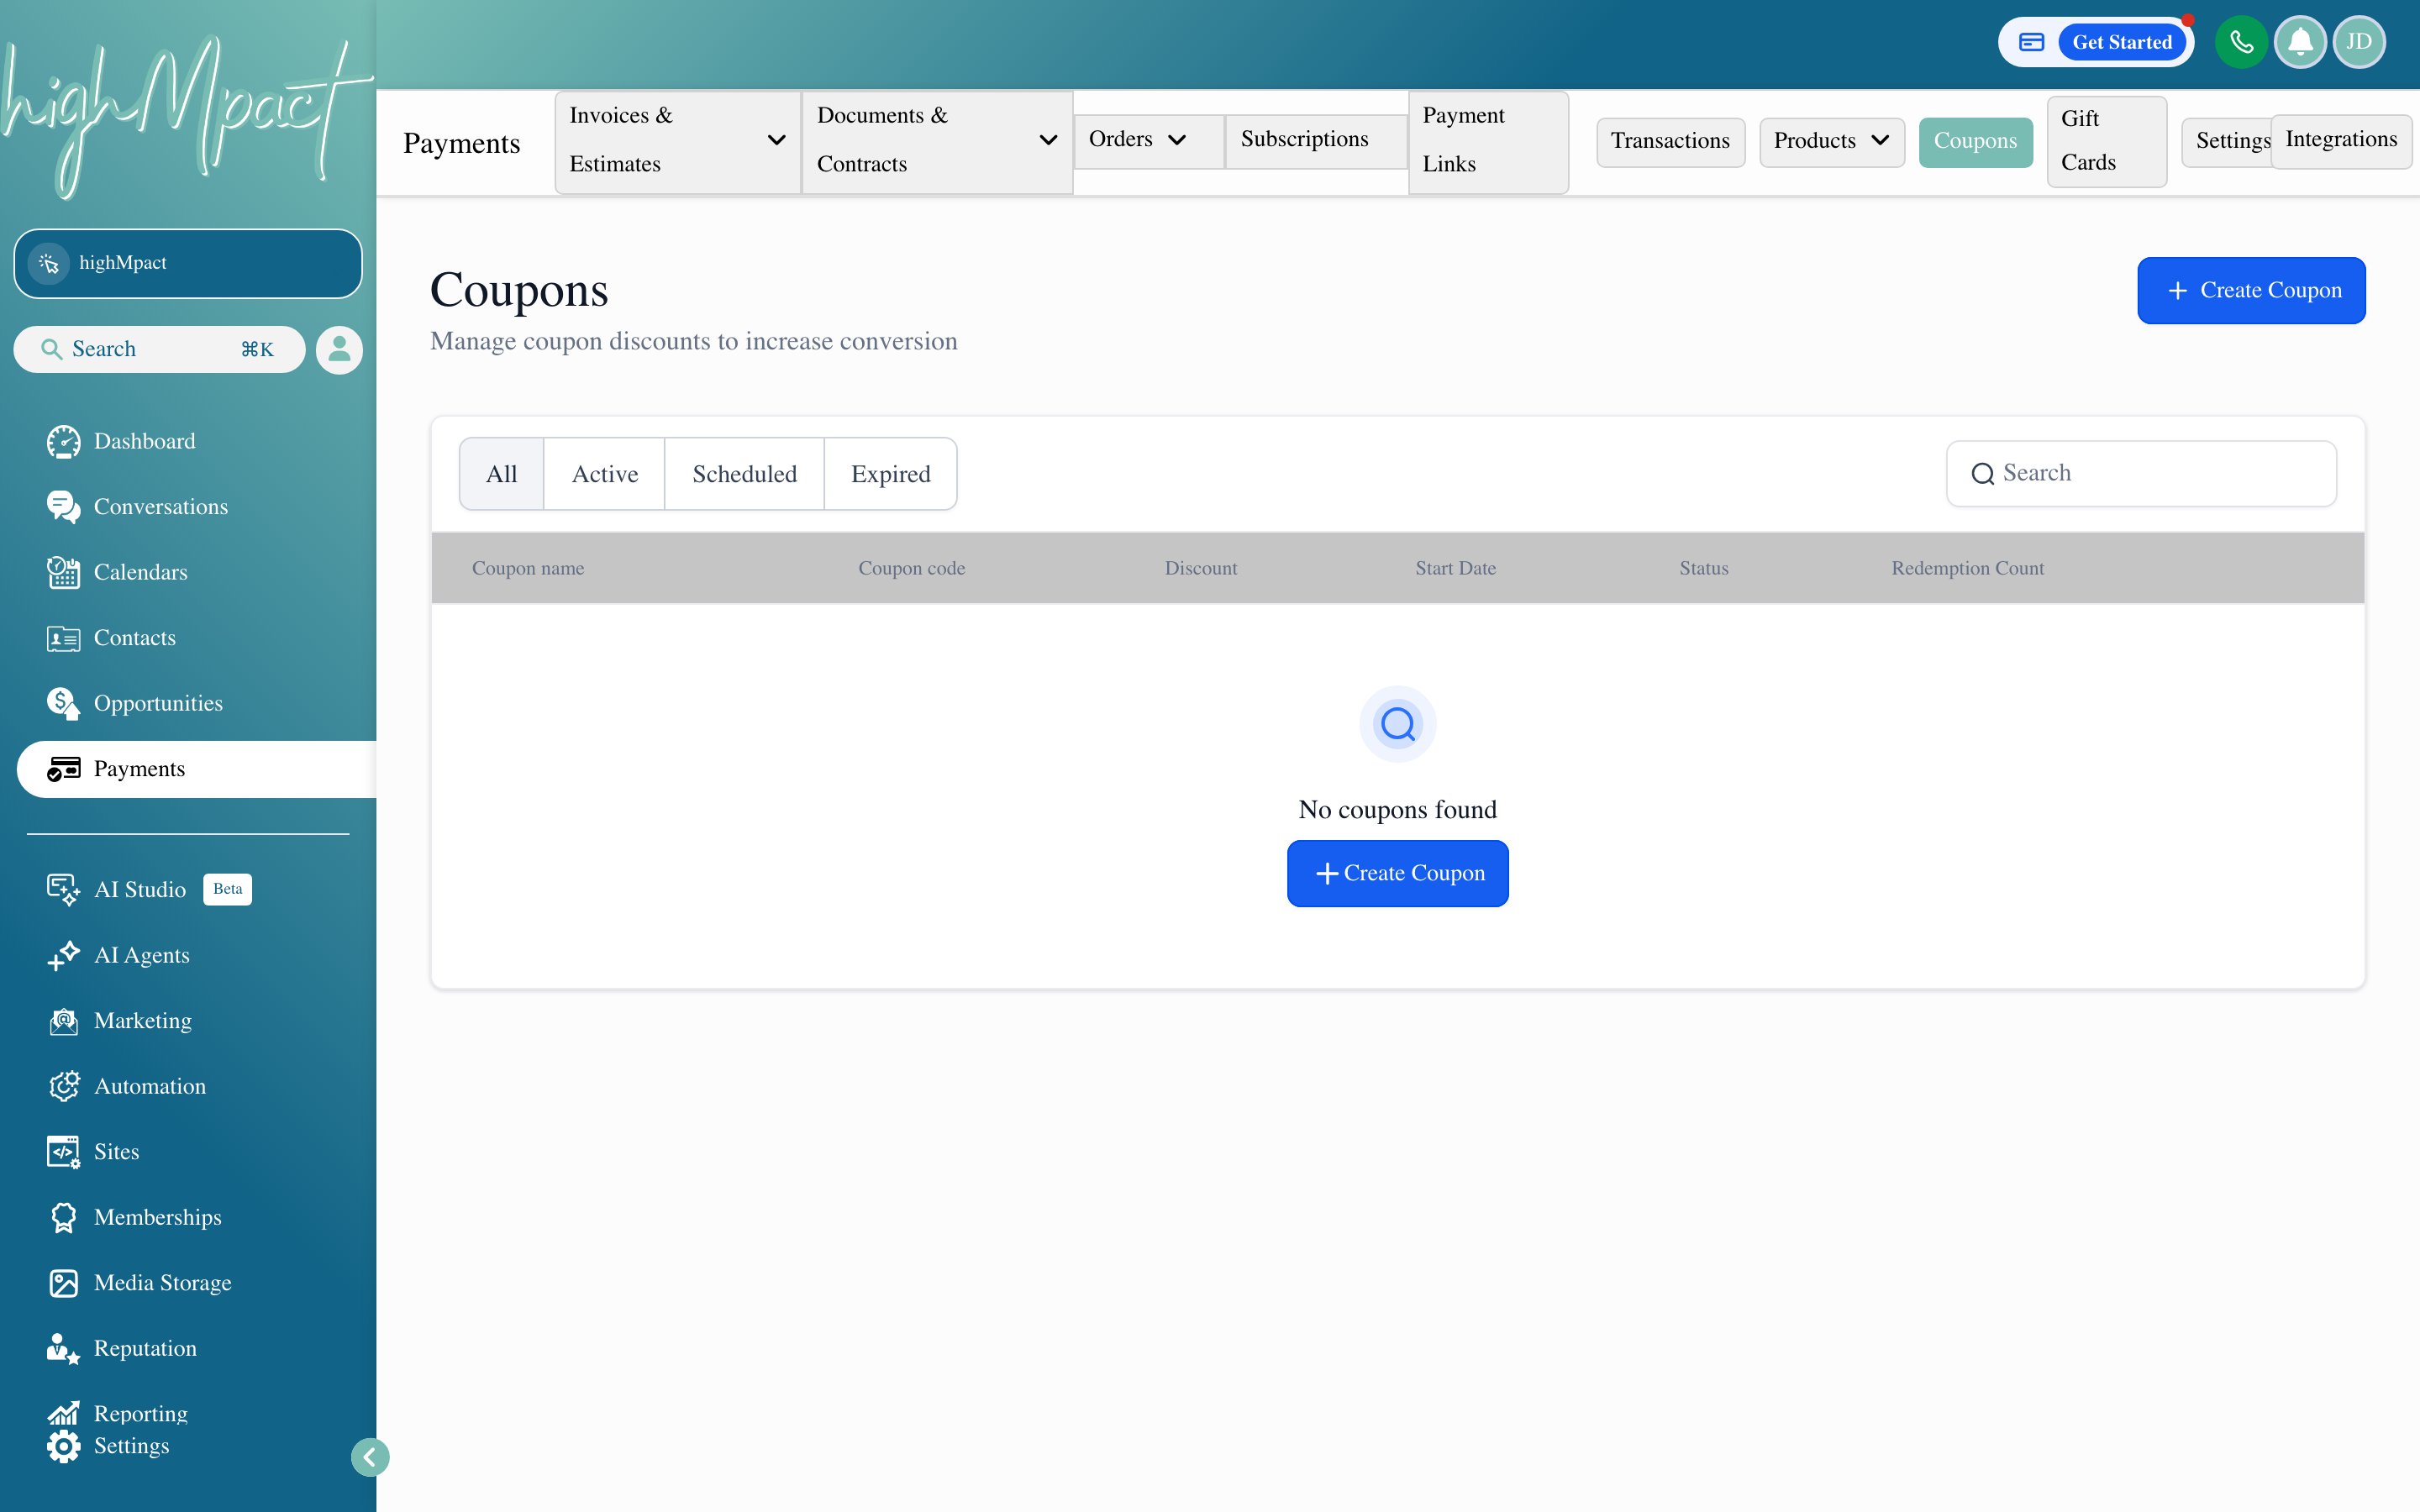Click the green phone dialer icon
The image size is (2420, 1512).
(2241, 42)
